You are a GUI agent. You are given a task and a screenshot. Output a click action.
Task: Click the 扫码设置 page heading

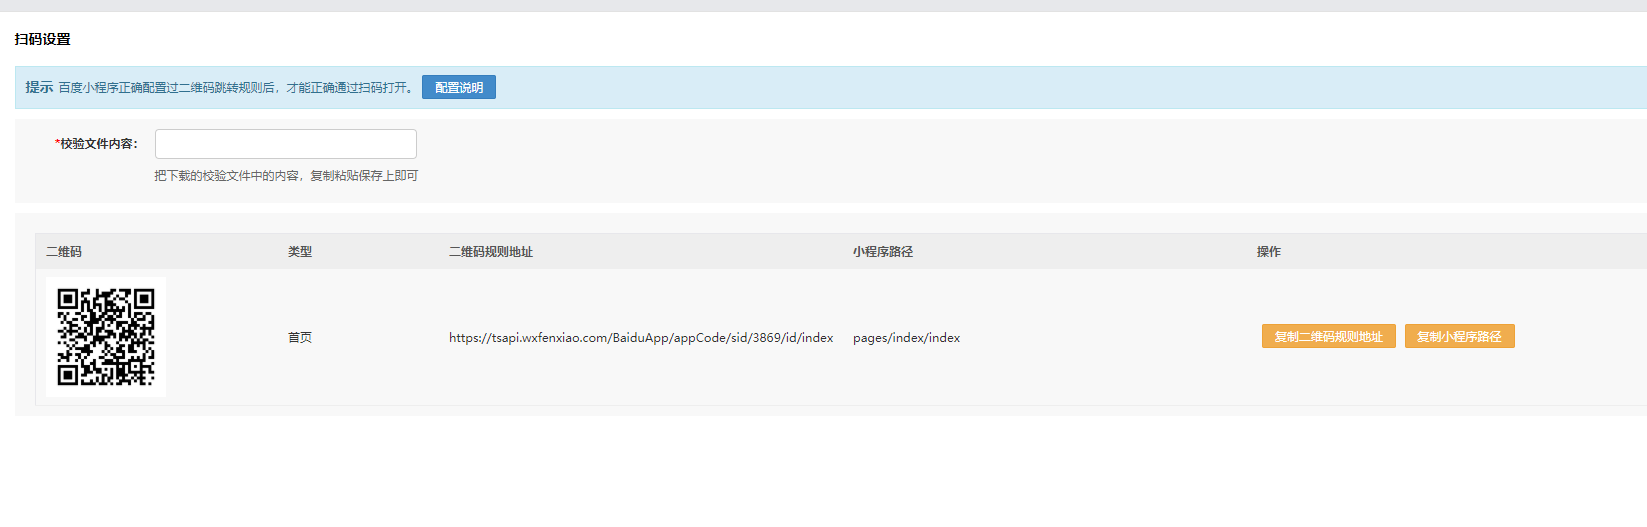(x=43, y=39)
